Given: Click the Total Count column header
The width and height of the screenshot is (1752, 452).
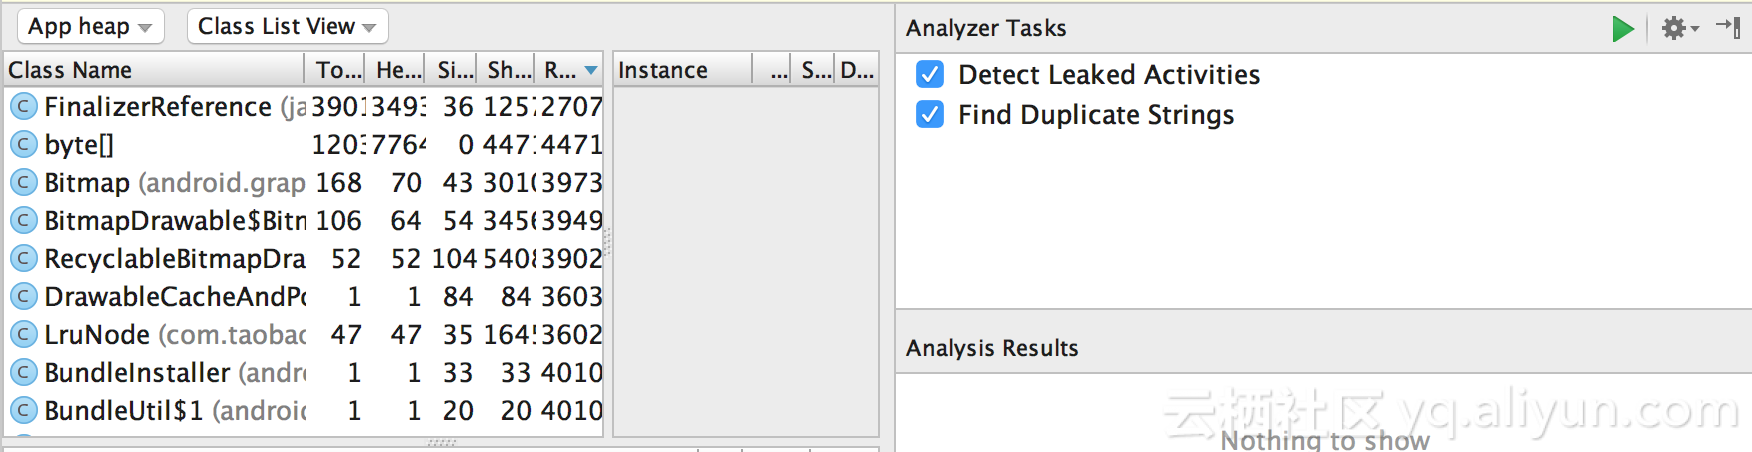Looking at the screenshot, I should [x=337, y=70].
